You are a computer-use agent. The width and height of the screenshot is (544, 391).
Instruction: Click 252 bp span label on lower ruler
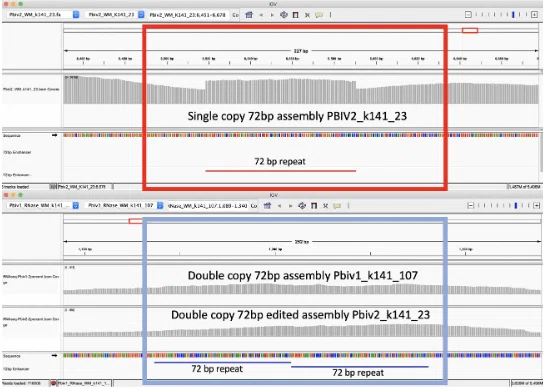301,242
